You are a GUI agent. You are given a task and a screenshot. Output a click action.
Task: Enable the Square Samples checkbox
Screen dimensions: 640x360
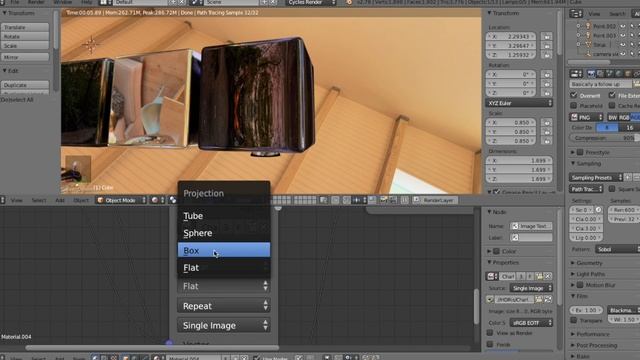[x=612, y=189]
